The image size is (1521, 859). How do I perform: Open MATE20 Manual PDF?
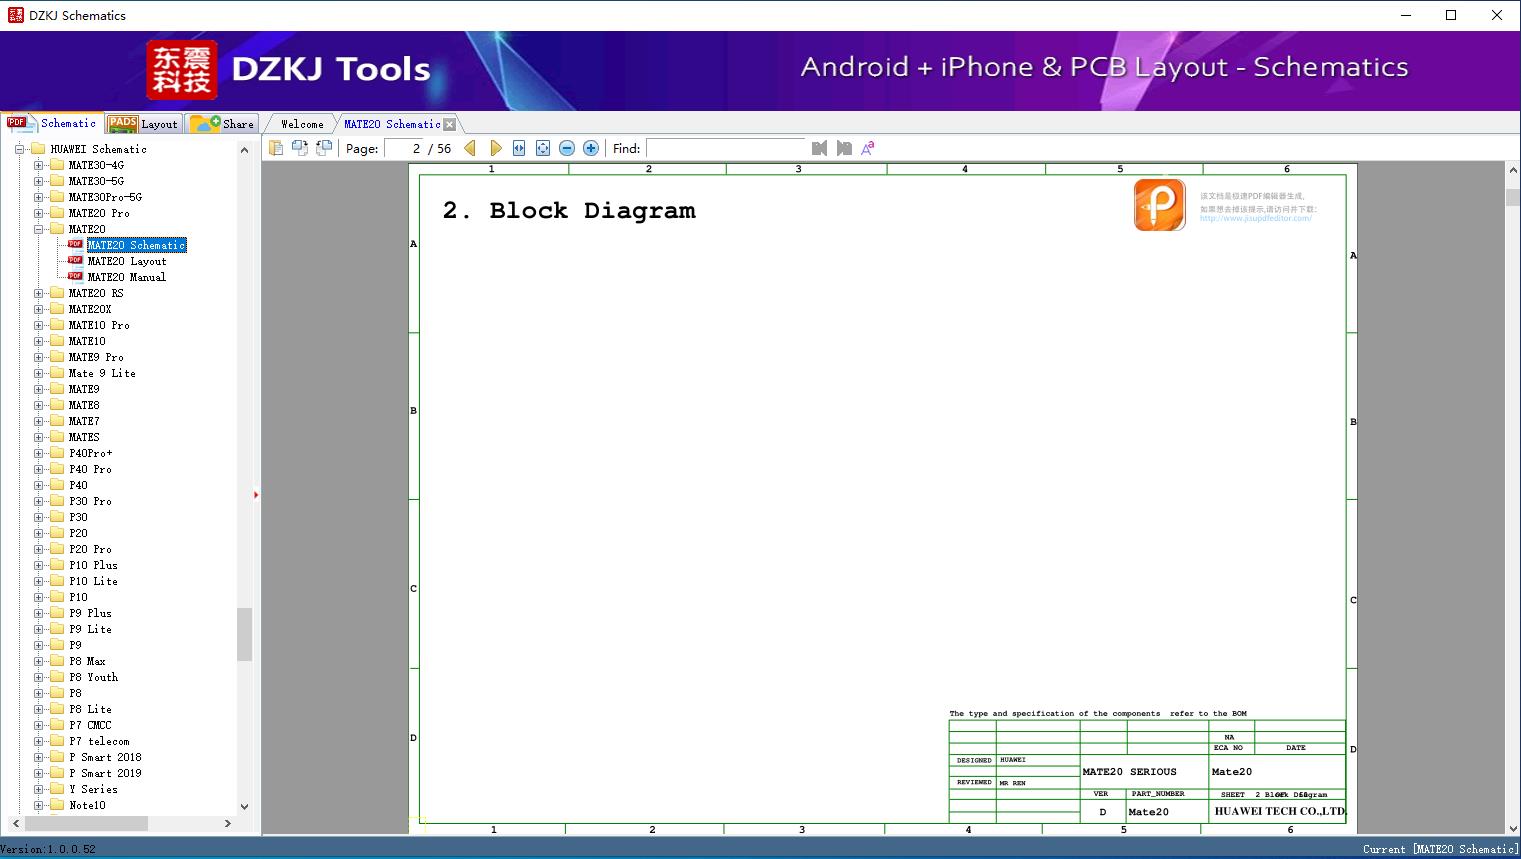click(x=127, y=277)
